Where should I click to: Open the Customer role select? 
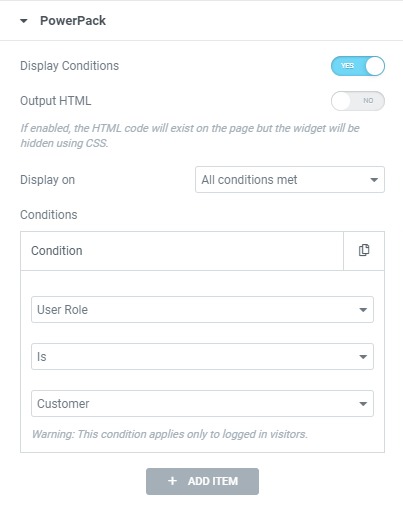click(202, 404)
